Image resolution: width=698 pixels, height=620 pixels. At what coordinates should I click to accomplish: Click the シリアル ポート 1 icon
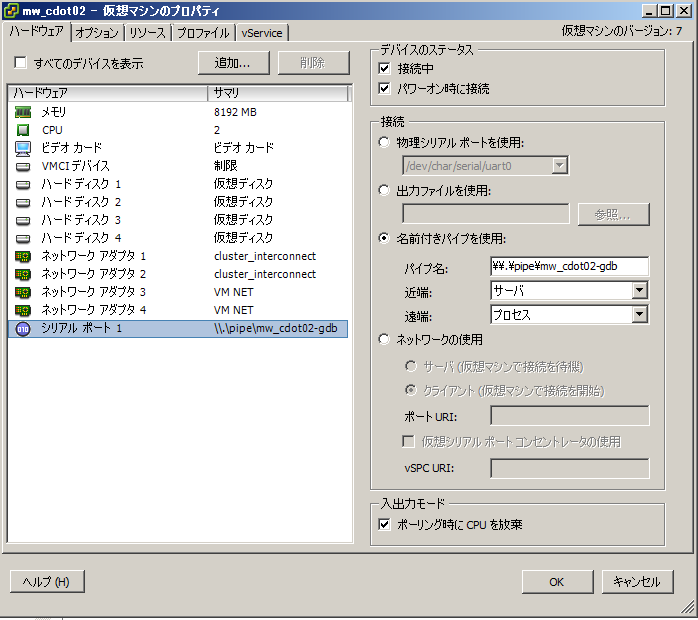23,329
